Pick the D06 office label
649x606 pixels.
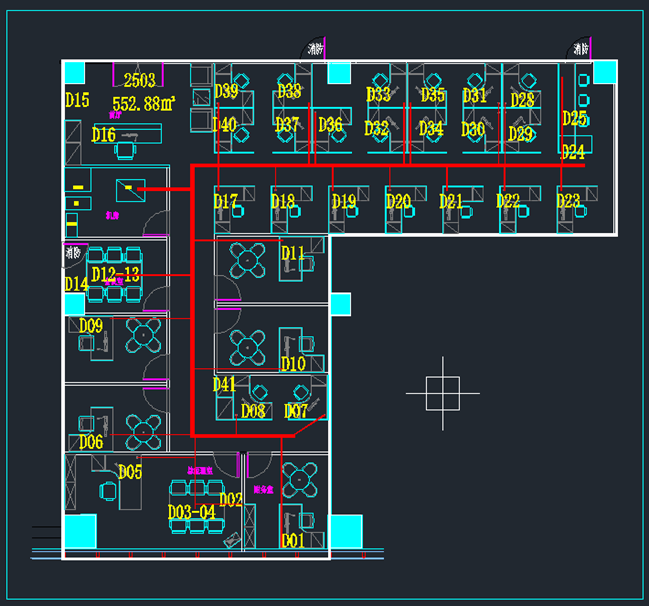91,442
